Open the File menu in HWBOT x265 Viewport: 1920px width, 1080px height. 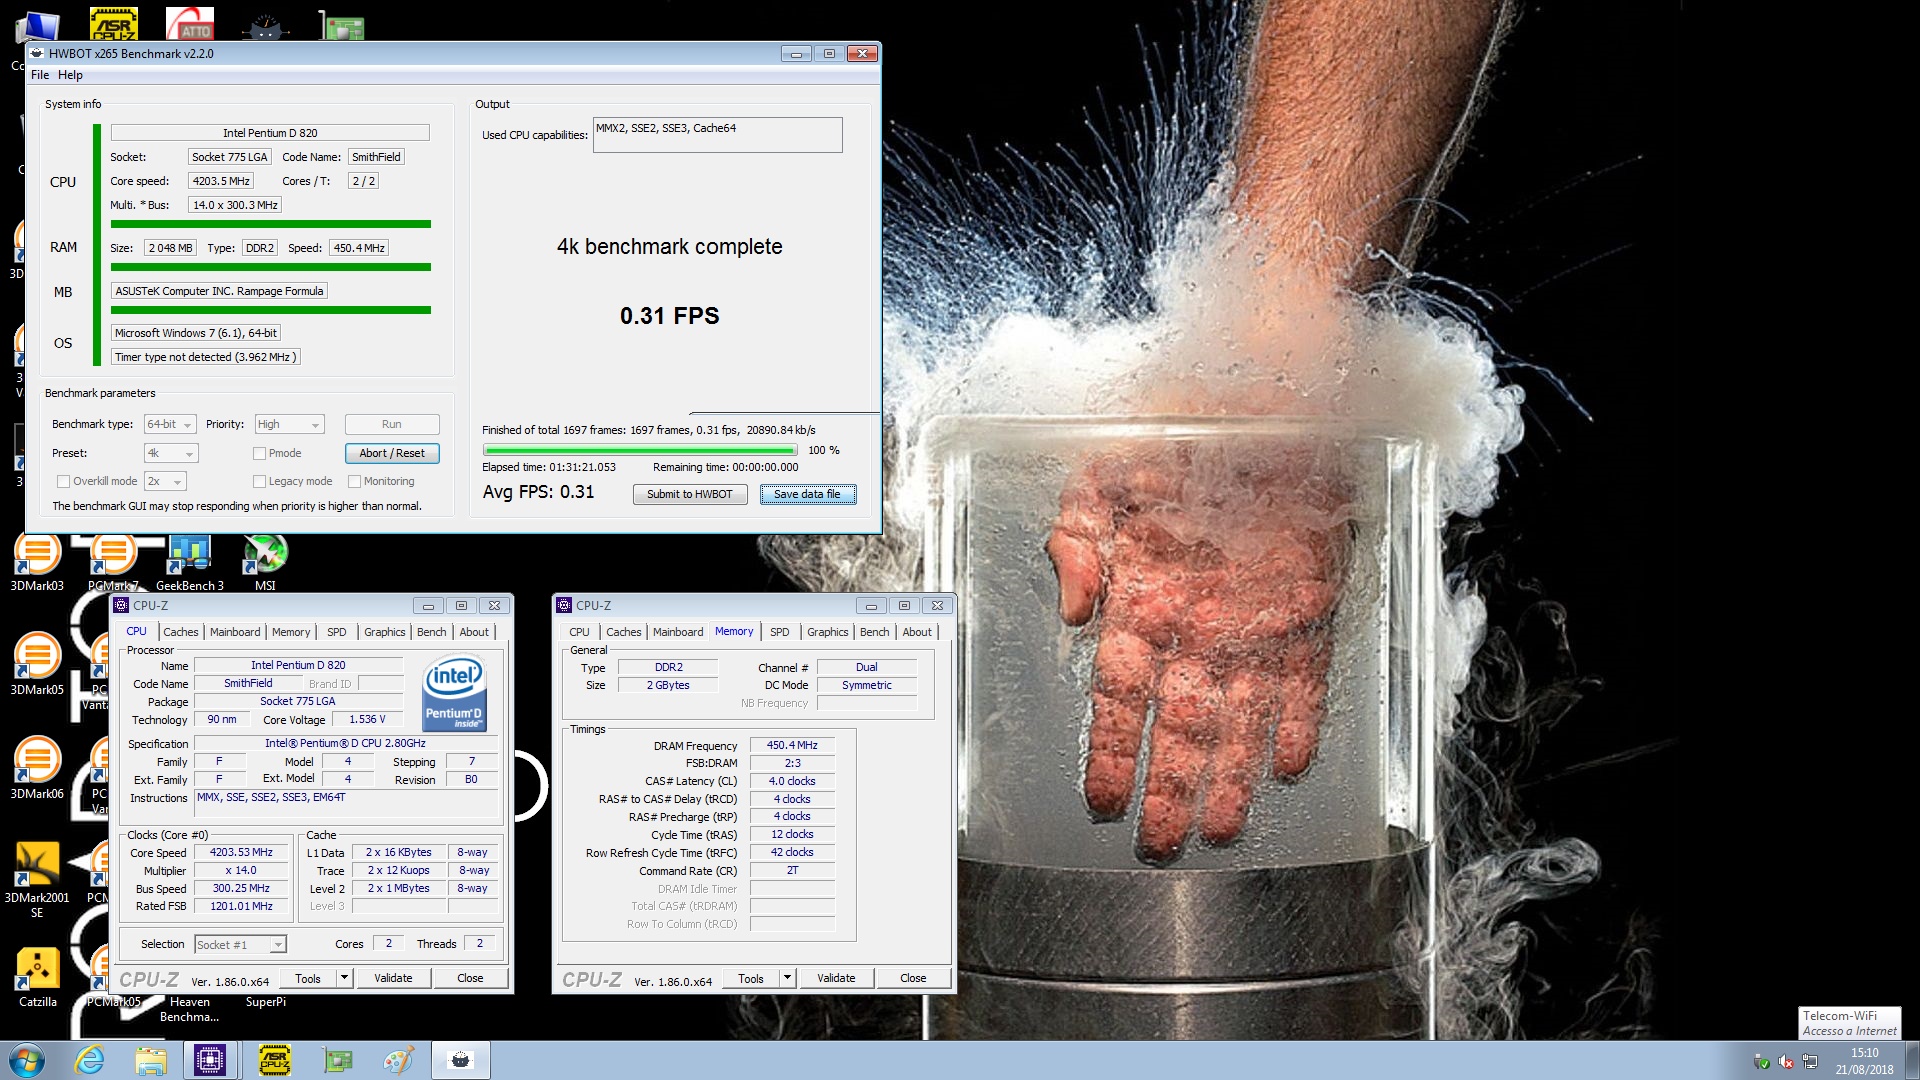click(x=40, y=75)
